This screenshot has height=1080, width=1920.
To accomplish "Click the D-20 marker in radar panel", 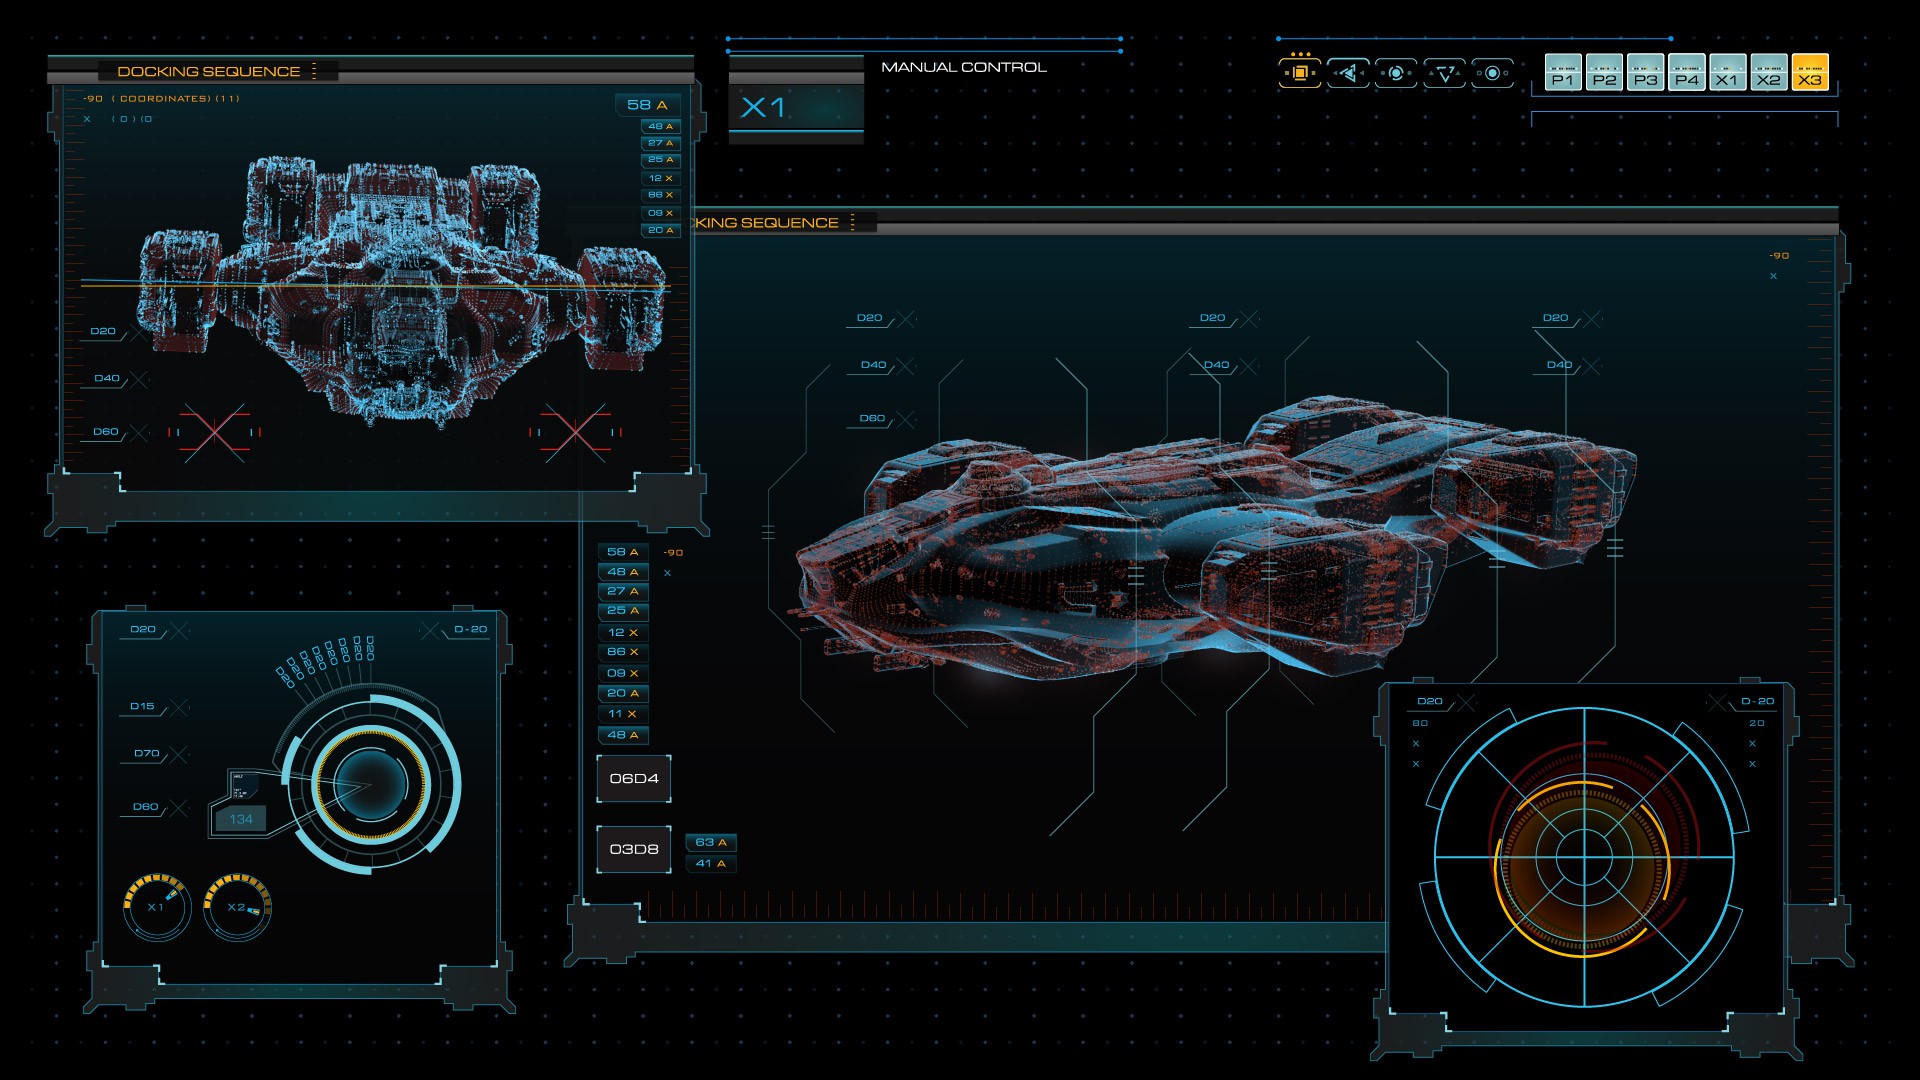I will tap(1757, 701).
